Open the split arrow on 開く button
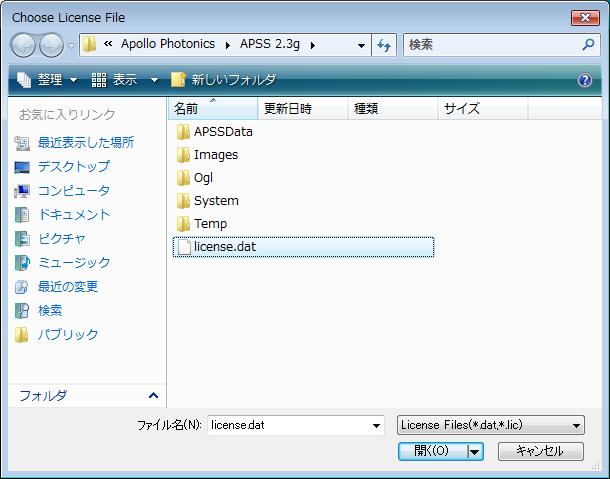Image resolution: width=610 pixels, height=479 pixels. (475, 451)
